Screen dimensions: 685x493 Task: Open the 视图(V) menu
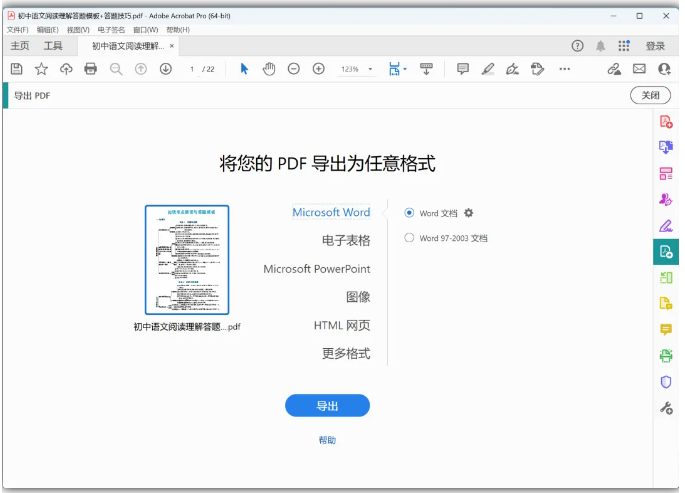(78, 30)
